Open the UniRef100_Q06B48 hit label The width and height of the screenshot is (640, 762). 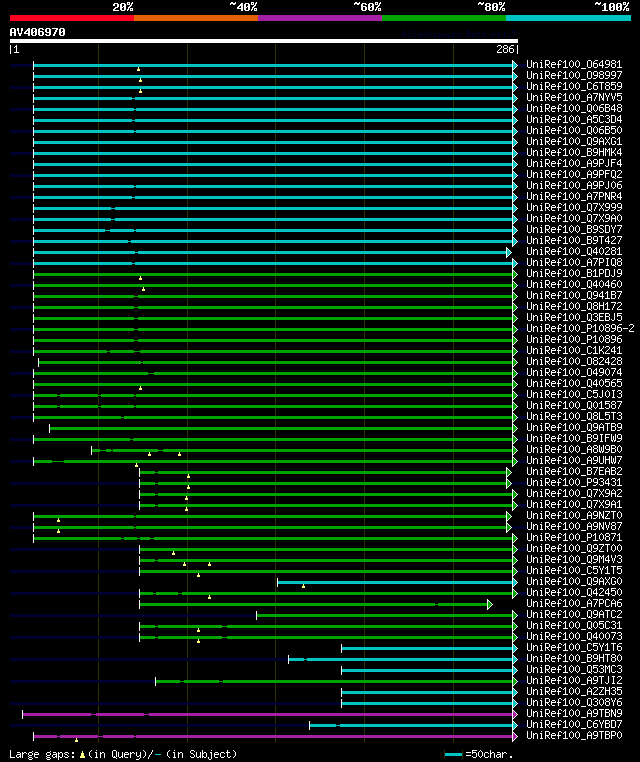click(574, 108)
